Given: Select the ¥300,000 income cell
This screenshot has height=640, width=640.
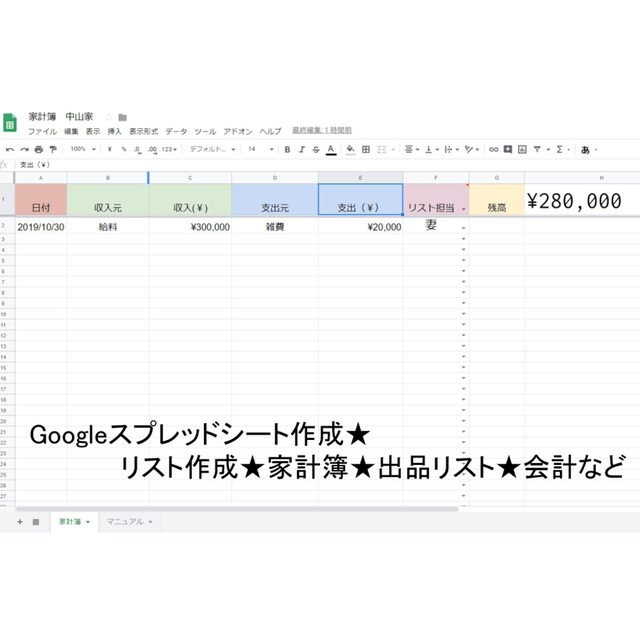Looking at the screenshot, I should click(x=190, y=227).
